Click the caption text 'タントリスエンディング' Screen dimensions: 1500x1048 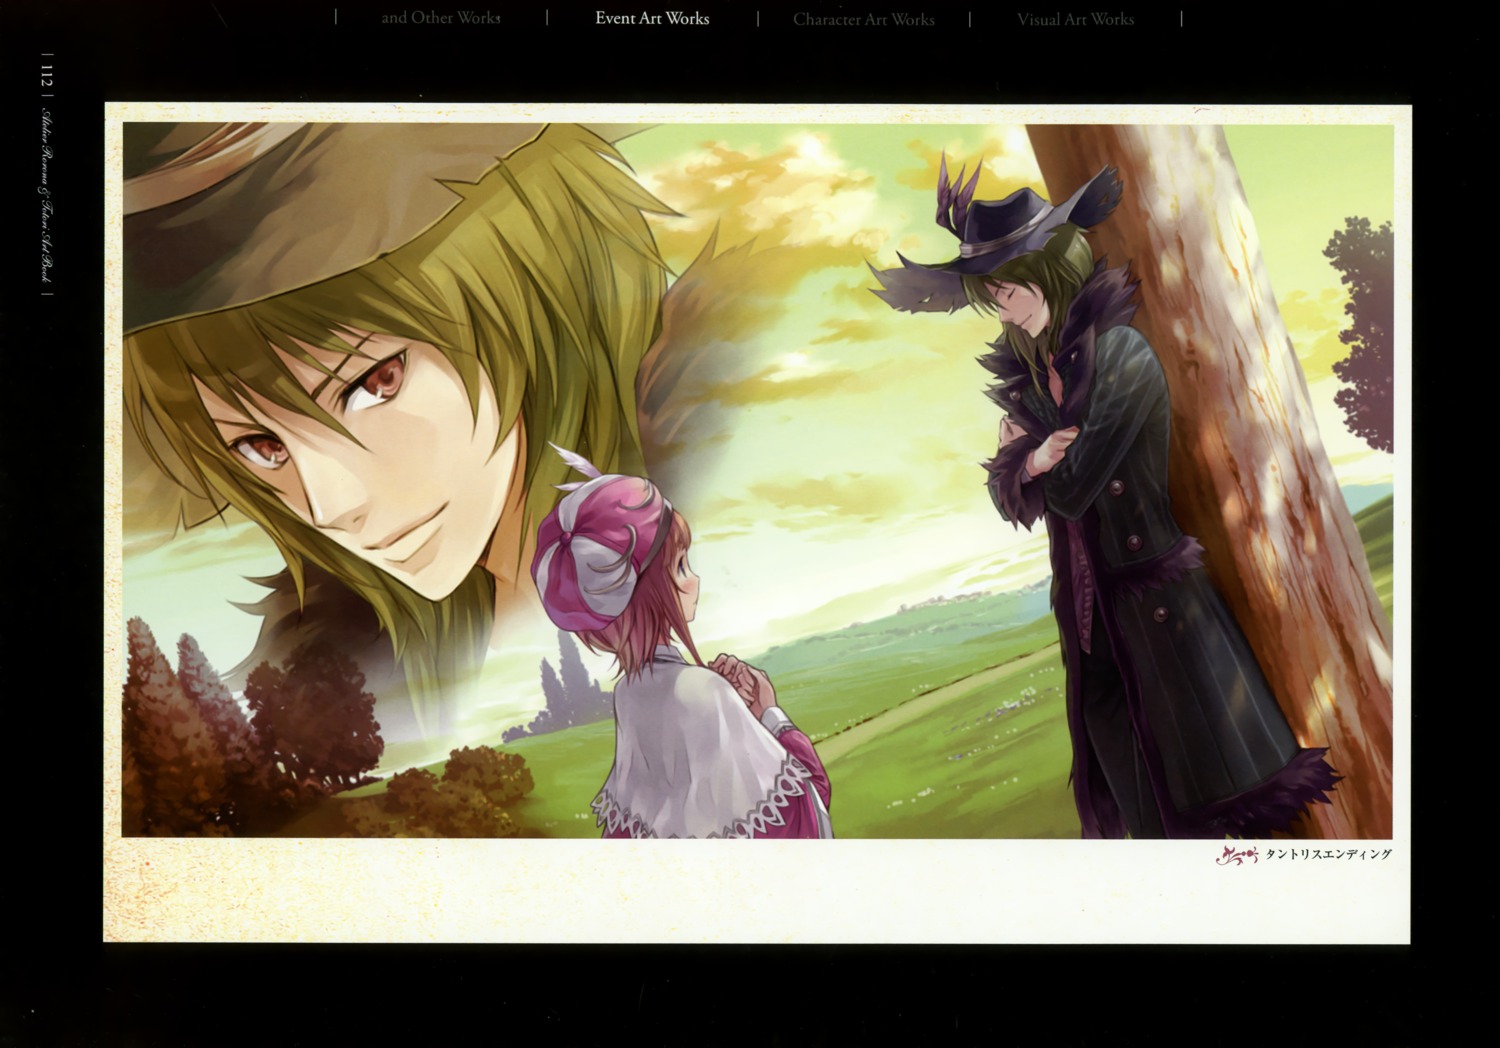pyautogui.click(x=1330, y=855)
